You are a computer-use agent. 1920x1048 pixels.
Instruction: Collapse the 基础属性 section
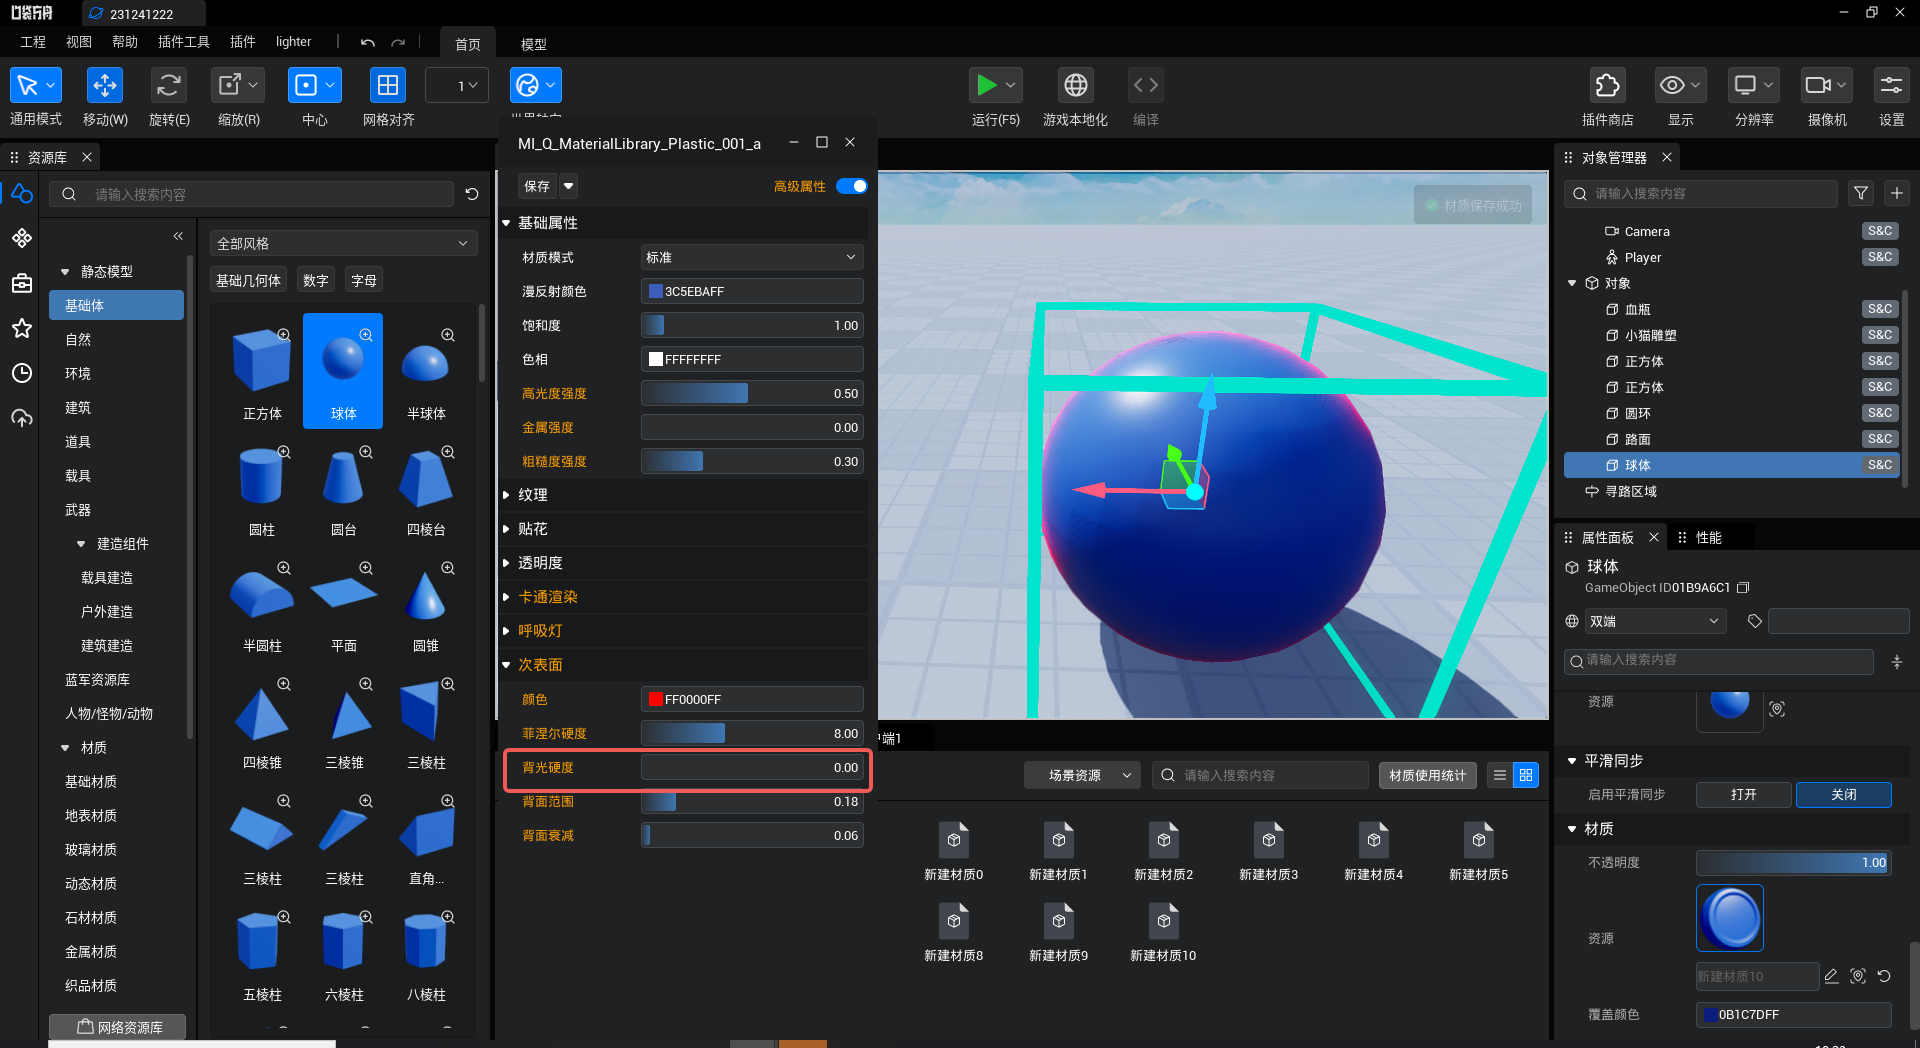pyautogui.click(x=506, y=223)
